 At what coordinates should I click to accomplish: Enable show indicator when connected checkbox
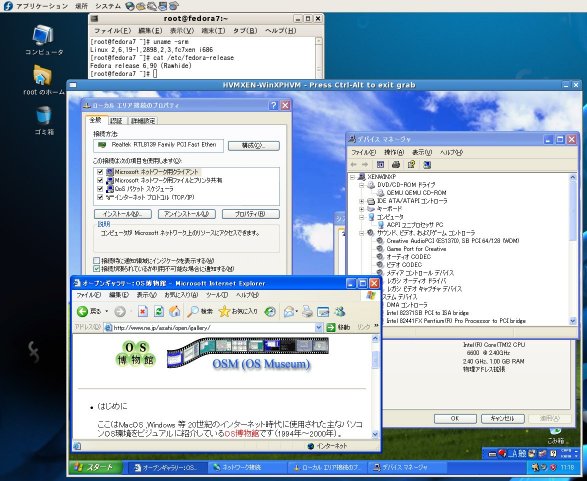coord(97,261)
